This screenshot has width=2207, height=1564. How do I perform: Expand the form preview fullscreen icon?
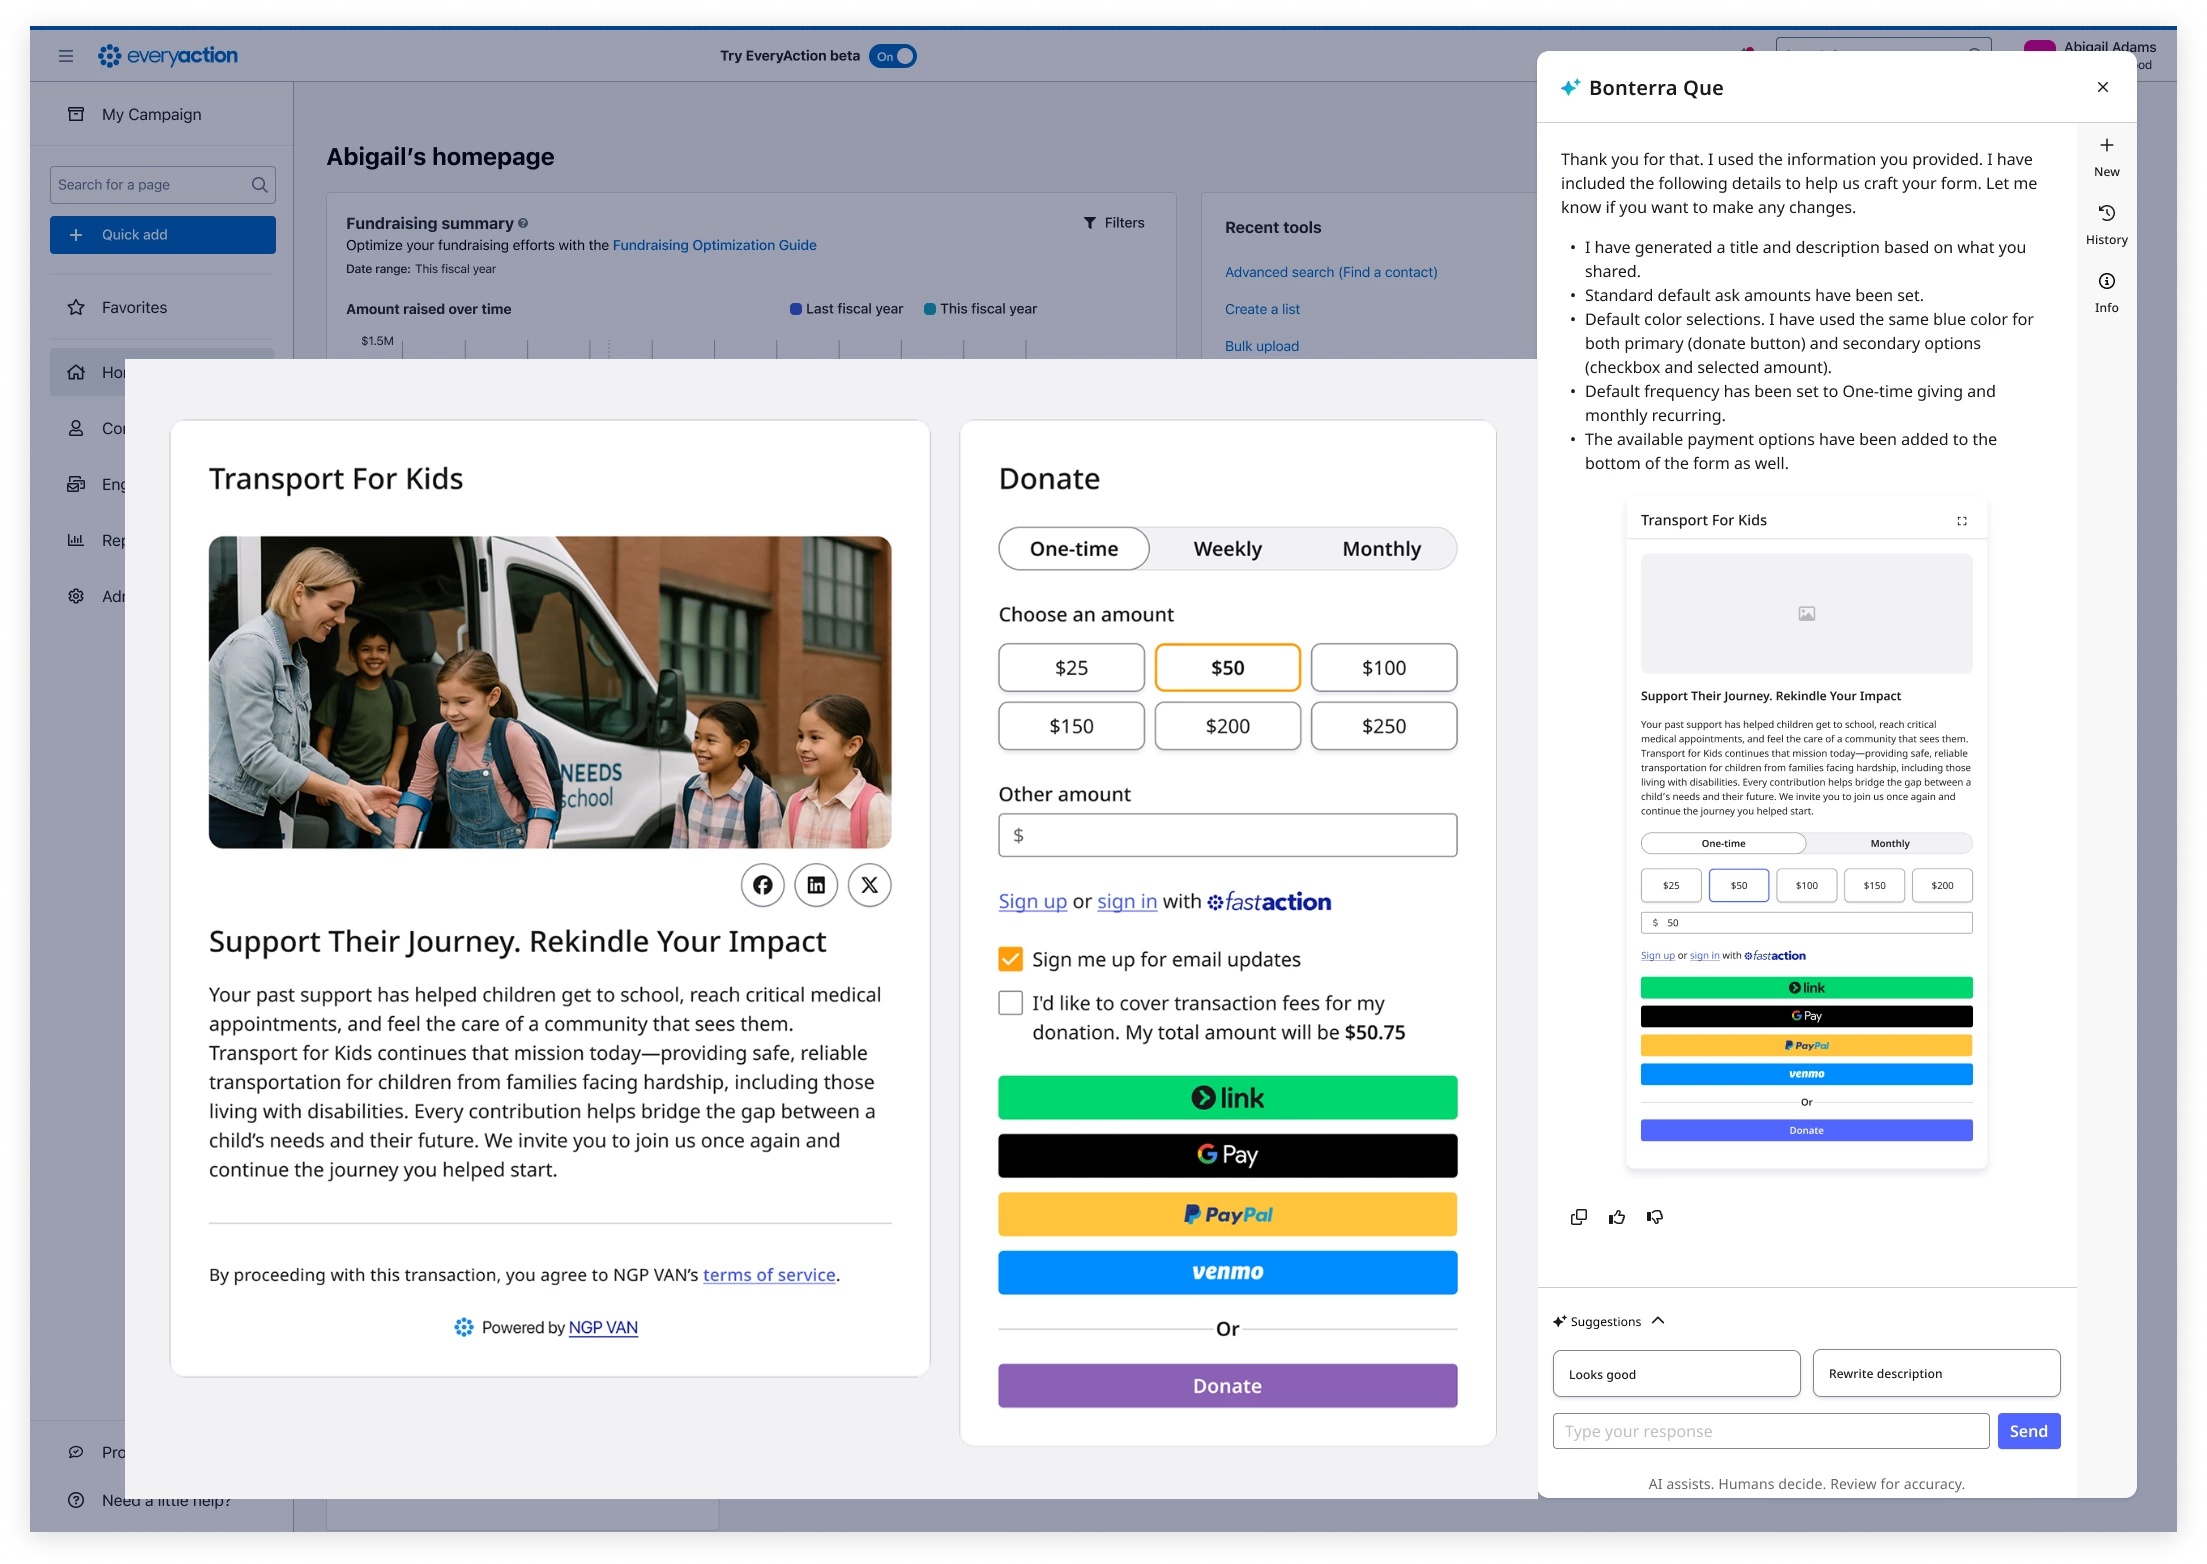click(1961, 521)
